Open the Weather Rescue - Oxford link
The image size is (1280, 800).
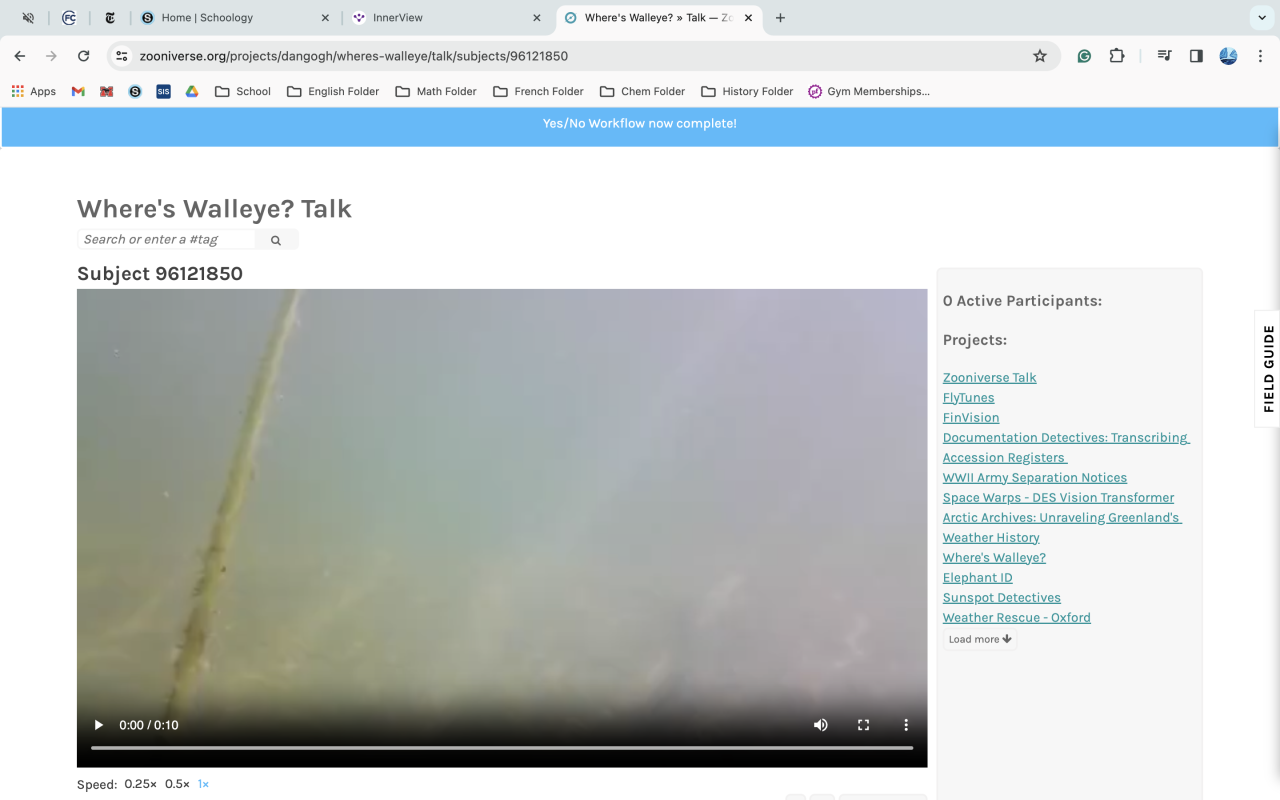(1016, 617)
